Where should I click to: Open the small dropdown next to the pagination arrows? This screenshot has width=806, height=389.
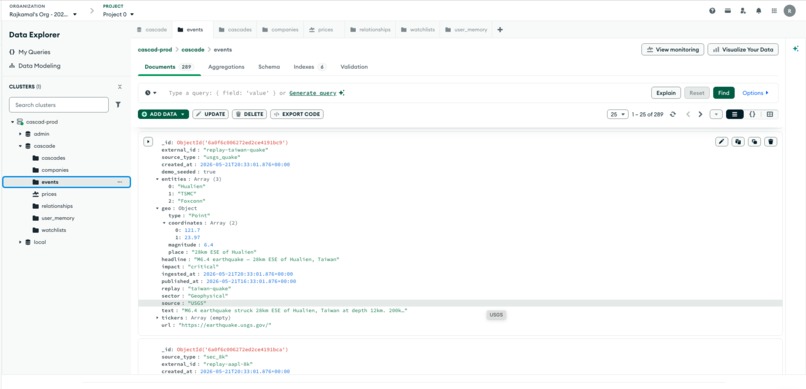click(716, 115)
